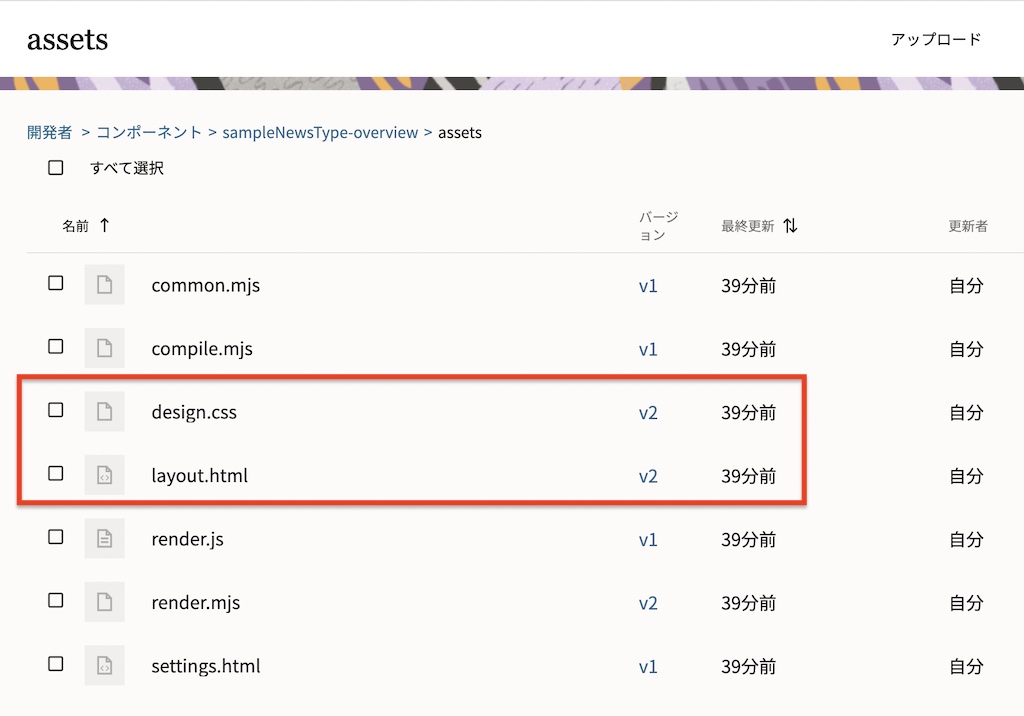Click the code file icon for layout.html
Viewport: 1024px width, 716px height.
pyautogui.click(x=104, y=476)
